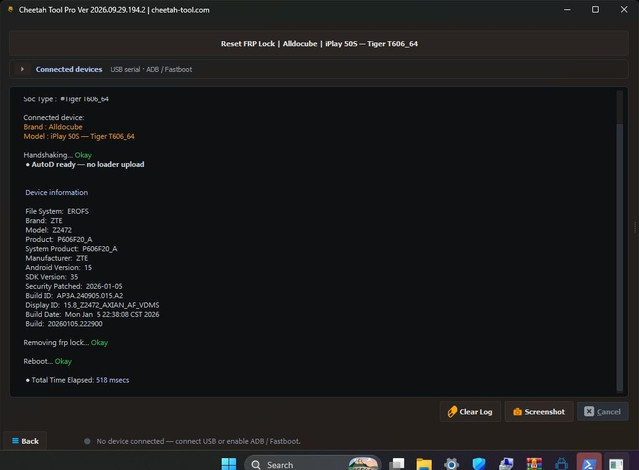639x470 pixels.
Task: Click the 'Total Time Elapsed: 518 msecs' line
Action: pos(77,380)
